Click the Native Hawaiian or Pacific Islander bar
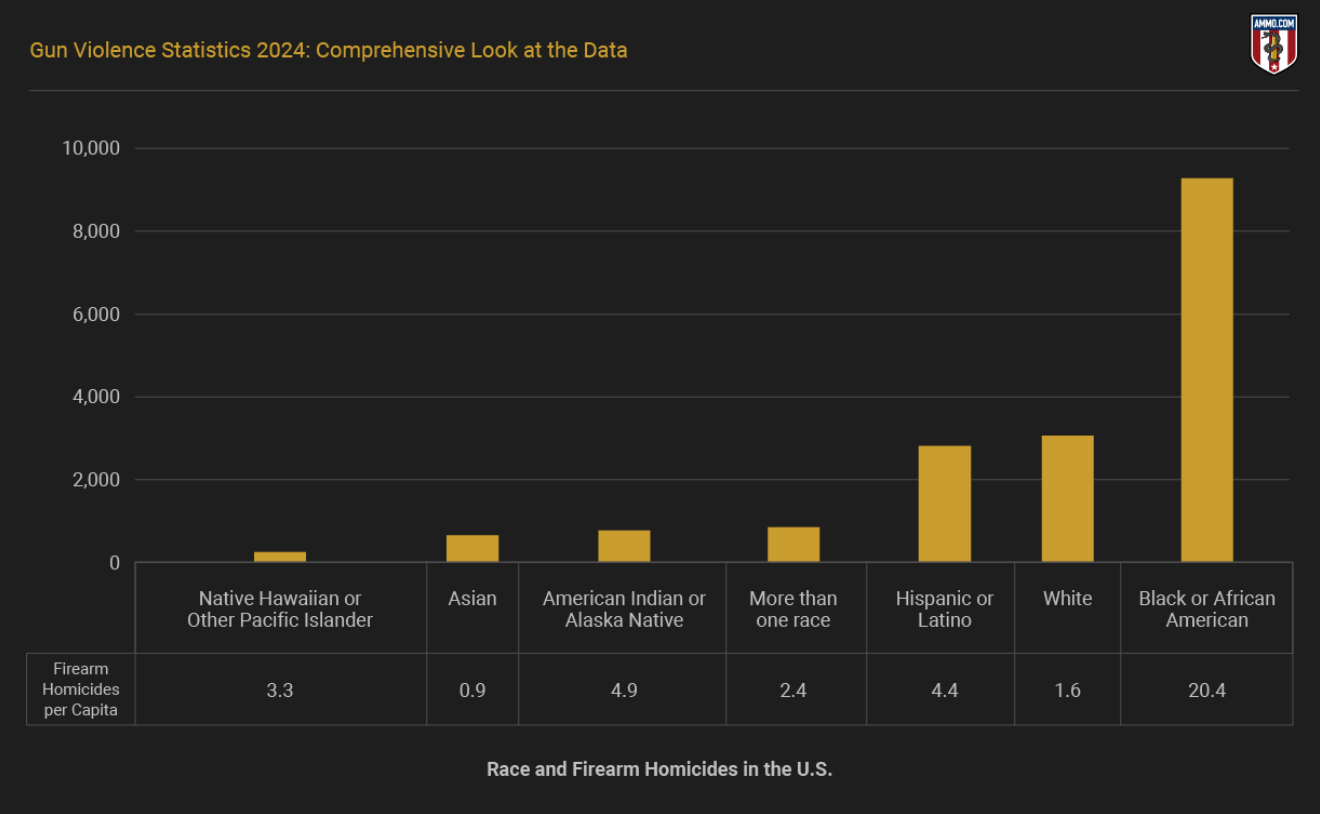The image size is (1320, 814). [280, 556]
